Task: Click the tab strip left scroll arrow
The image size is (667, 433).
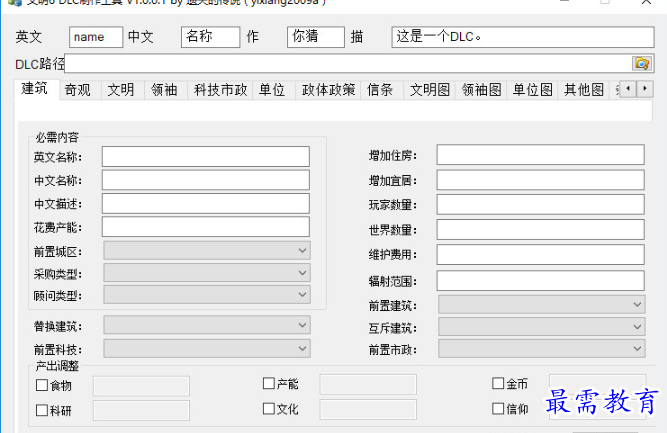Action: point(628,89)
